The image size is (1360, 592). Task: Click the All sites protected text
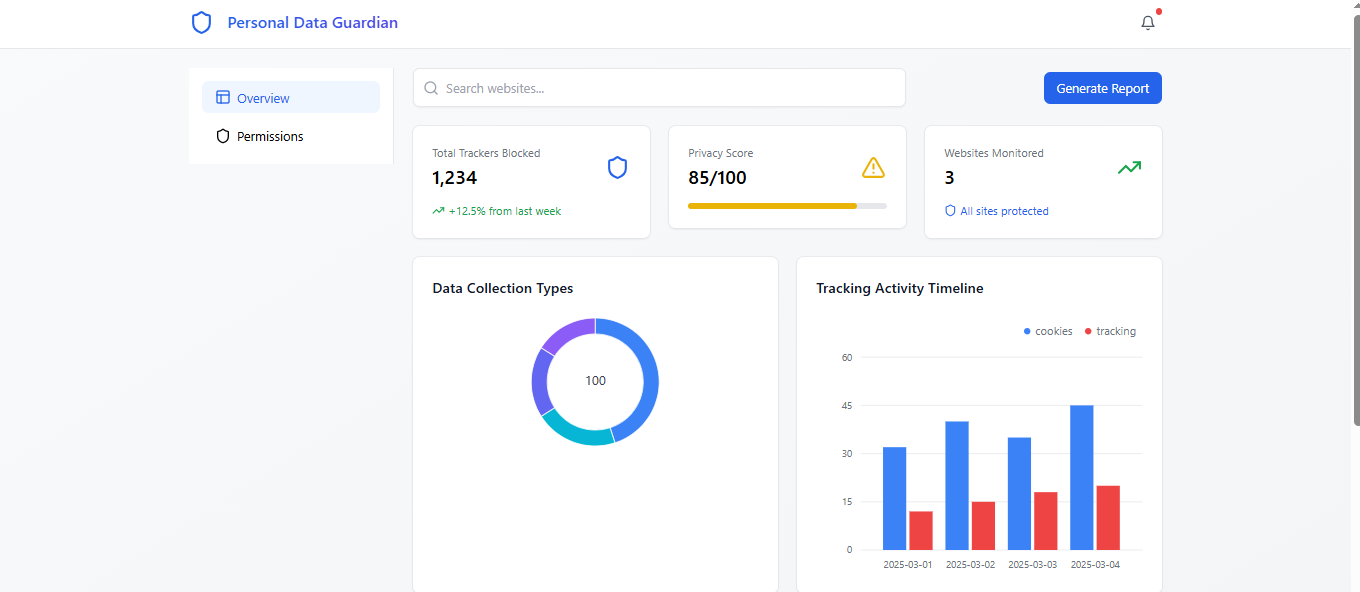click(1005, 211)
